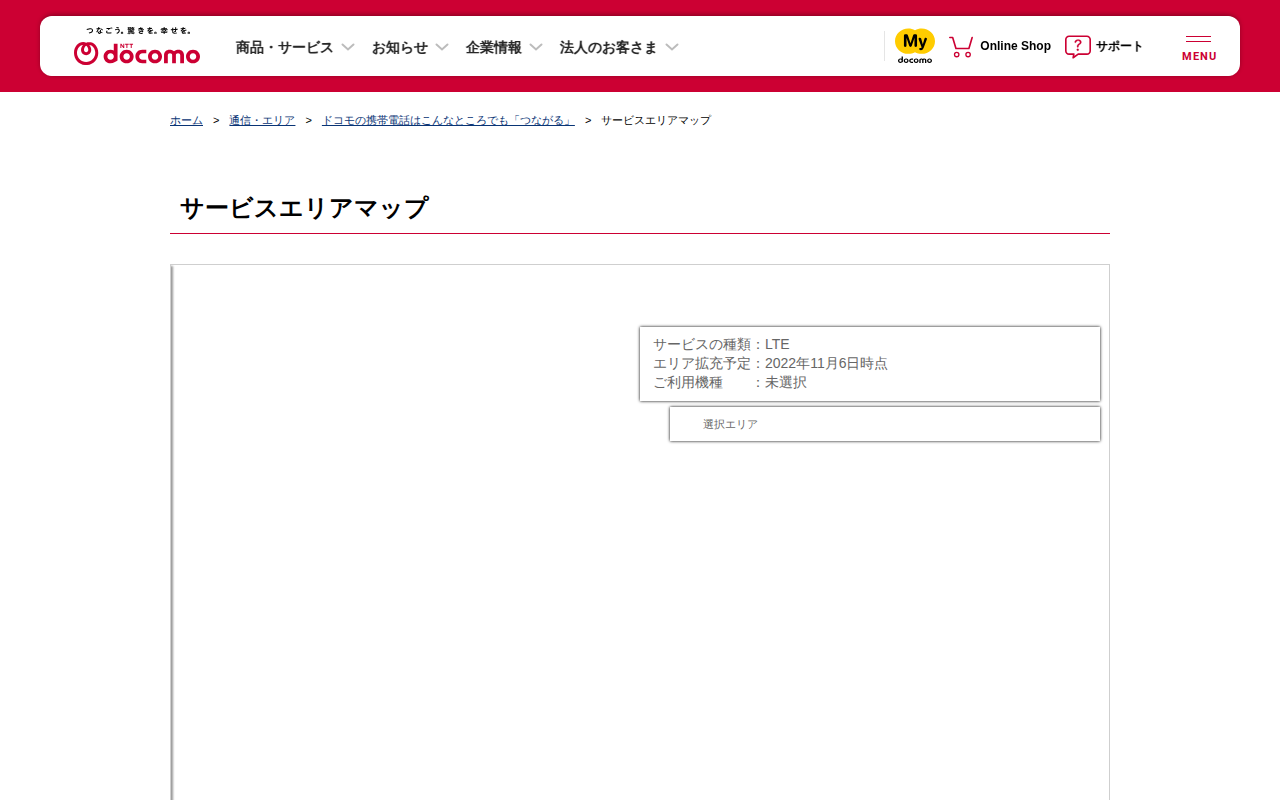1280x800 pixels.
Task: Expand the 商品・サービス chevron
Action: (x=348, y=47)
